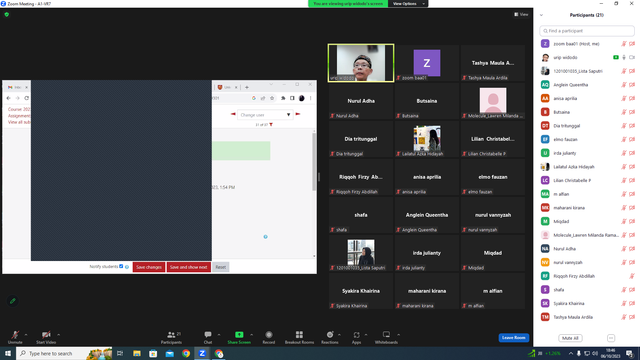The width and height of the screenshot is (640, 360).
Task: Open the Apps button in toolbar
Action: [x=356, y=337]
